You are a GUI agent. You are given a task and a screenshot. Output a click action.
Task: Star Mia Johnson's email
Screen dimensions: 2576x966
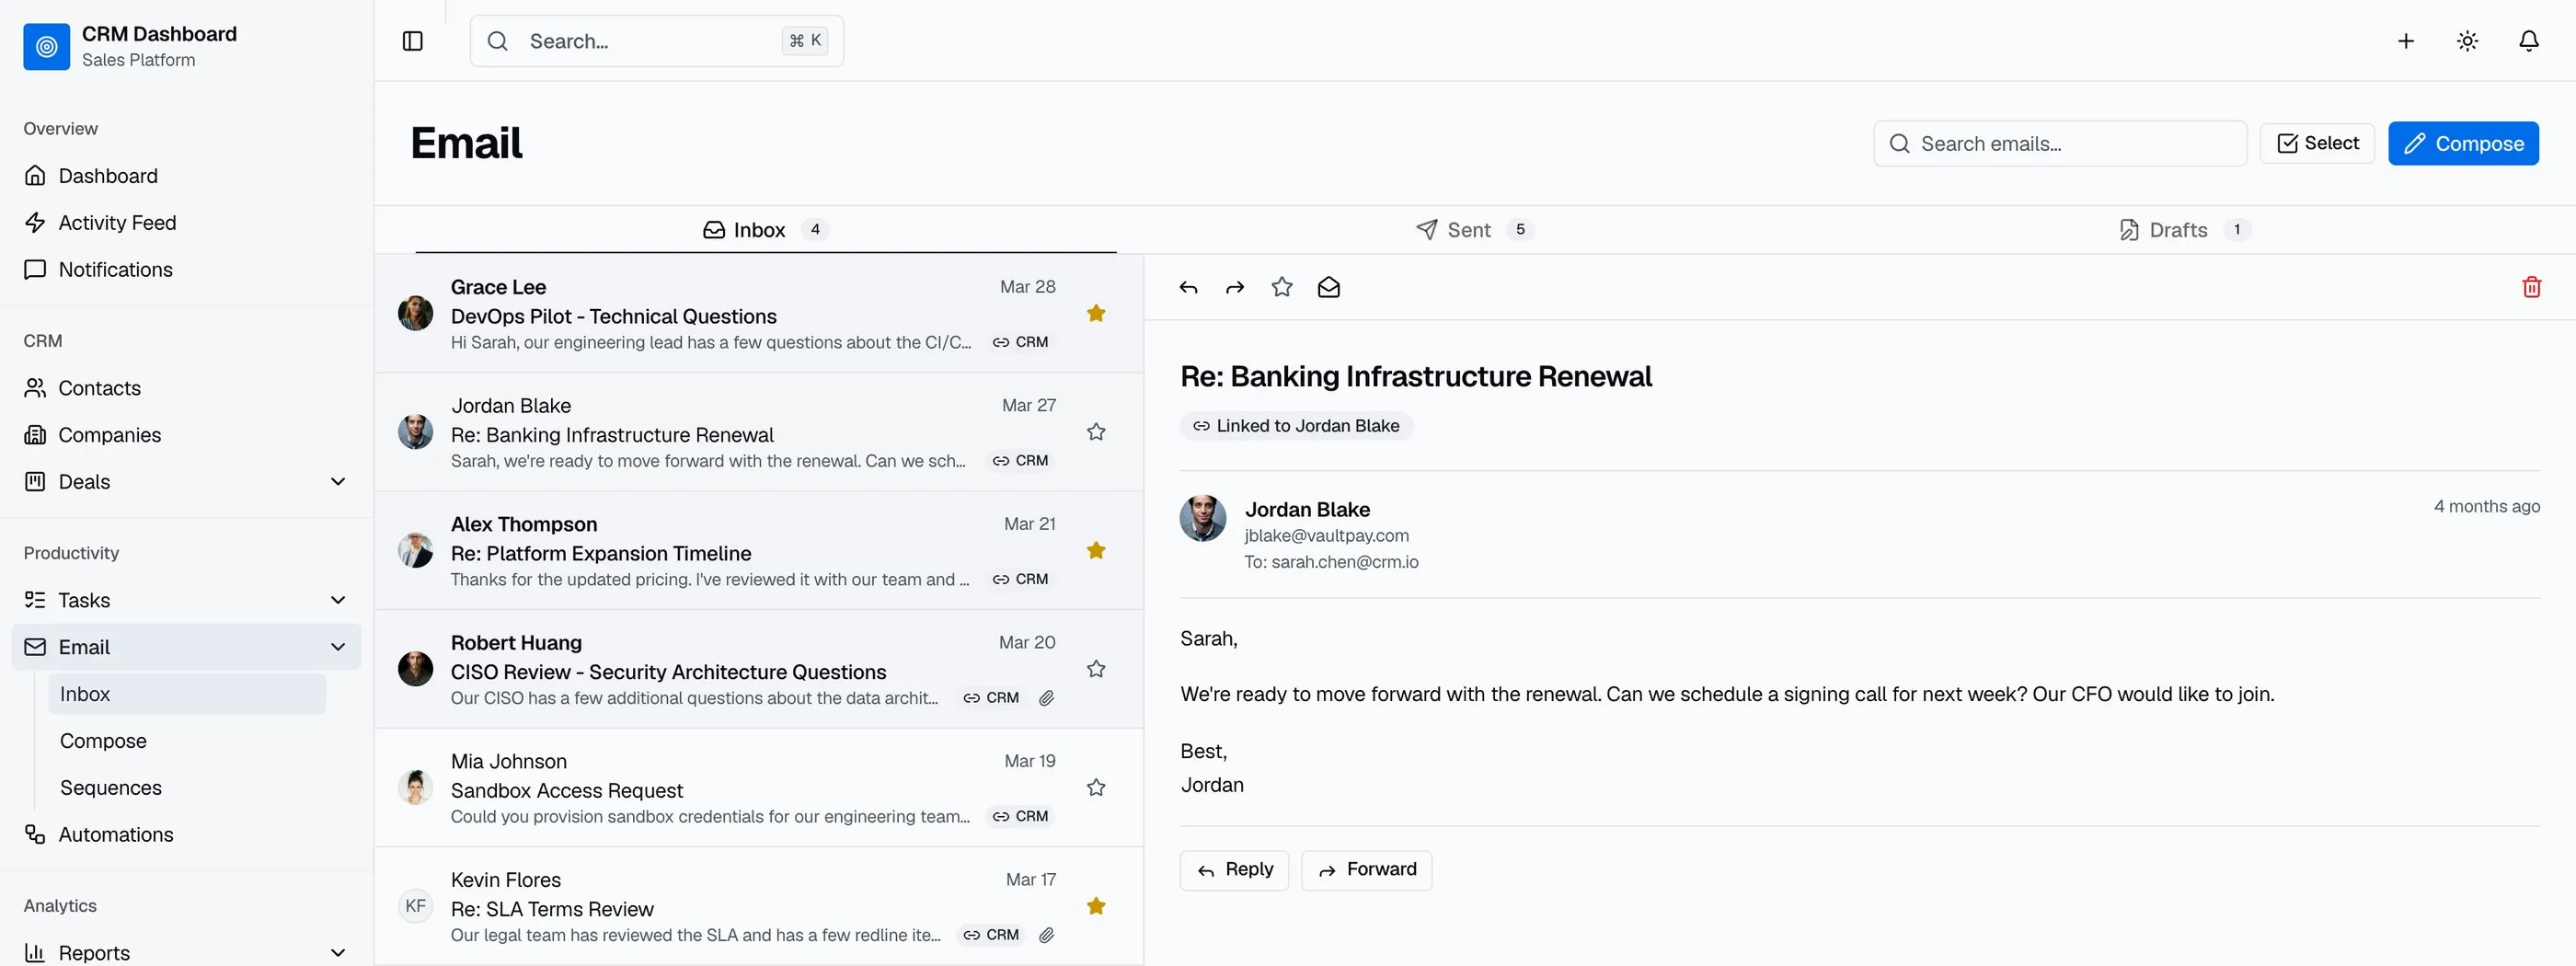pos(1096,787)
